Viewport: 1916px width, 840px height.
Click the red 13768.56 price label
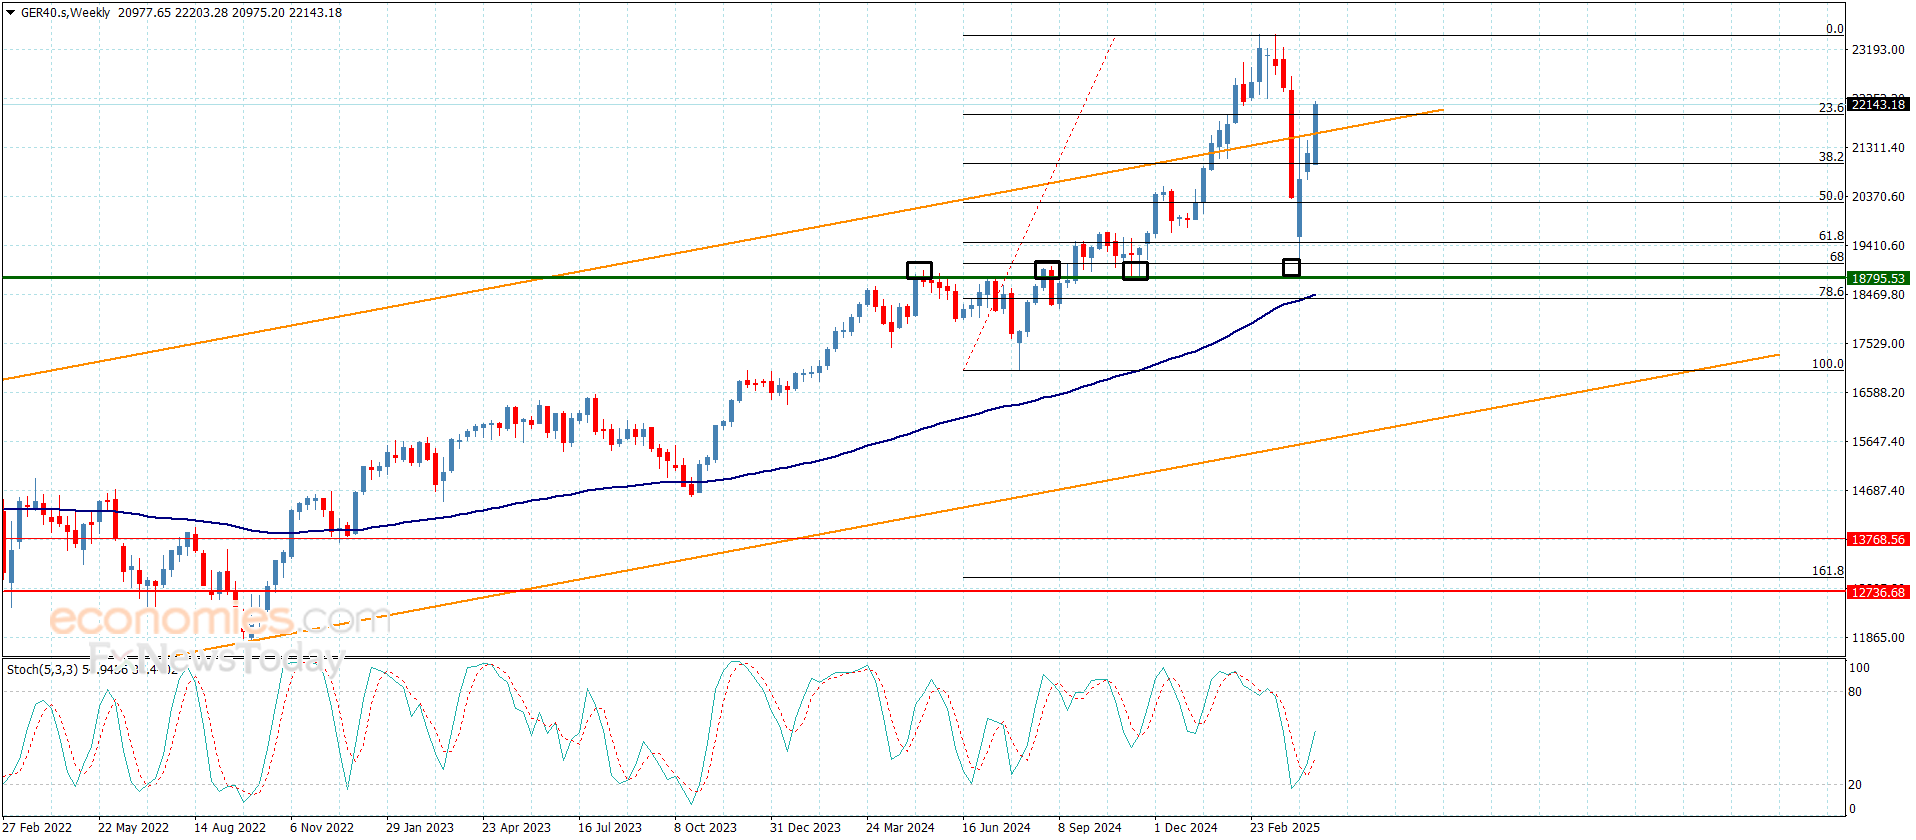[1878, 539]
